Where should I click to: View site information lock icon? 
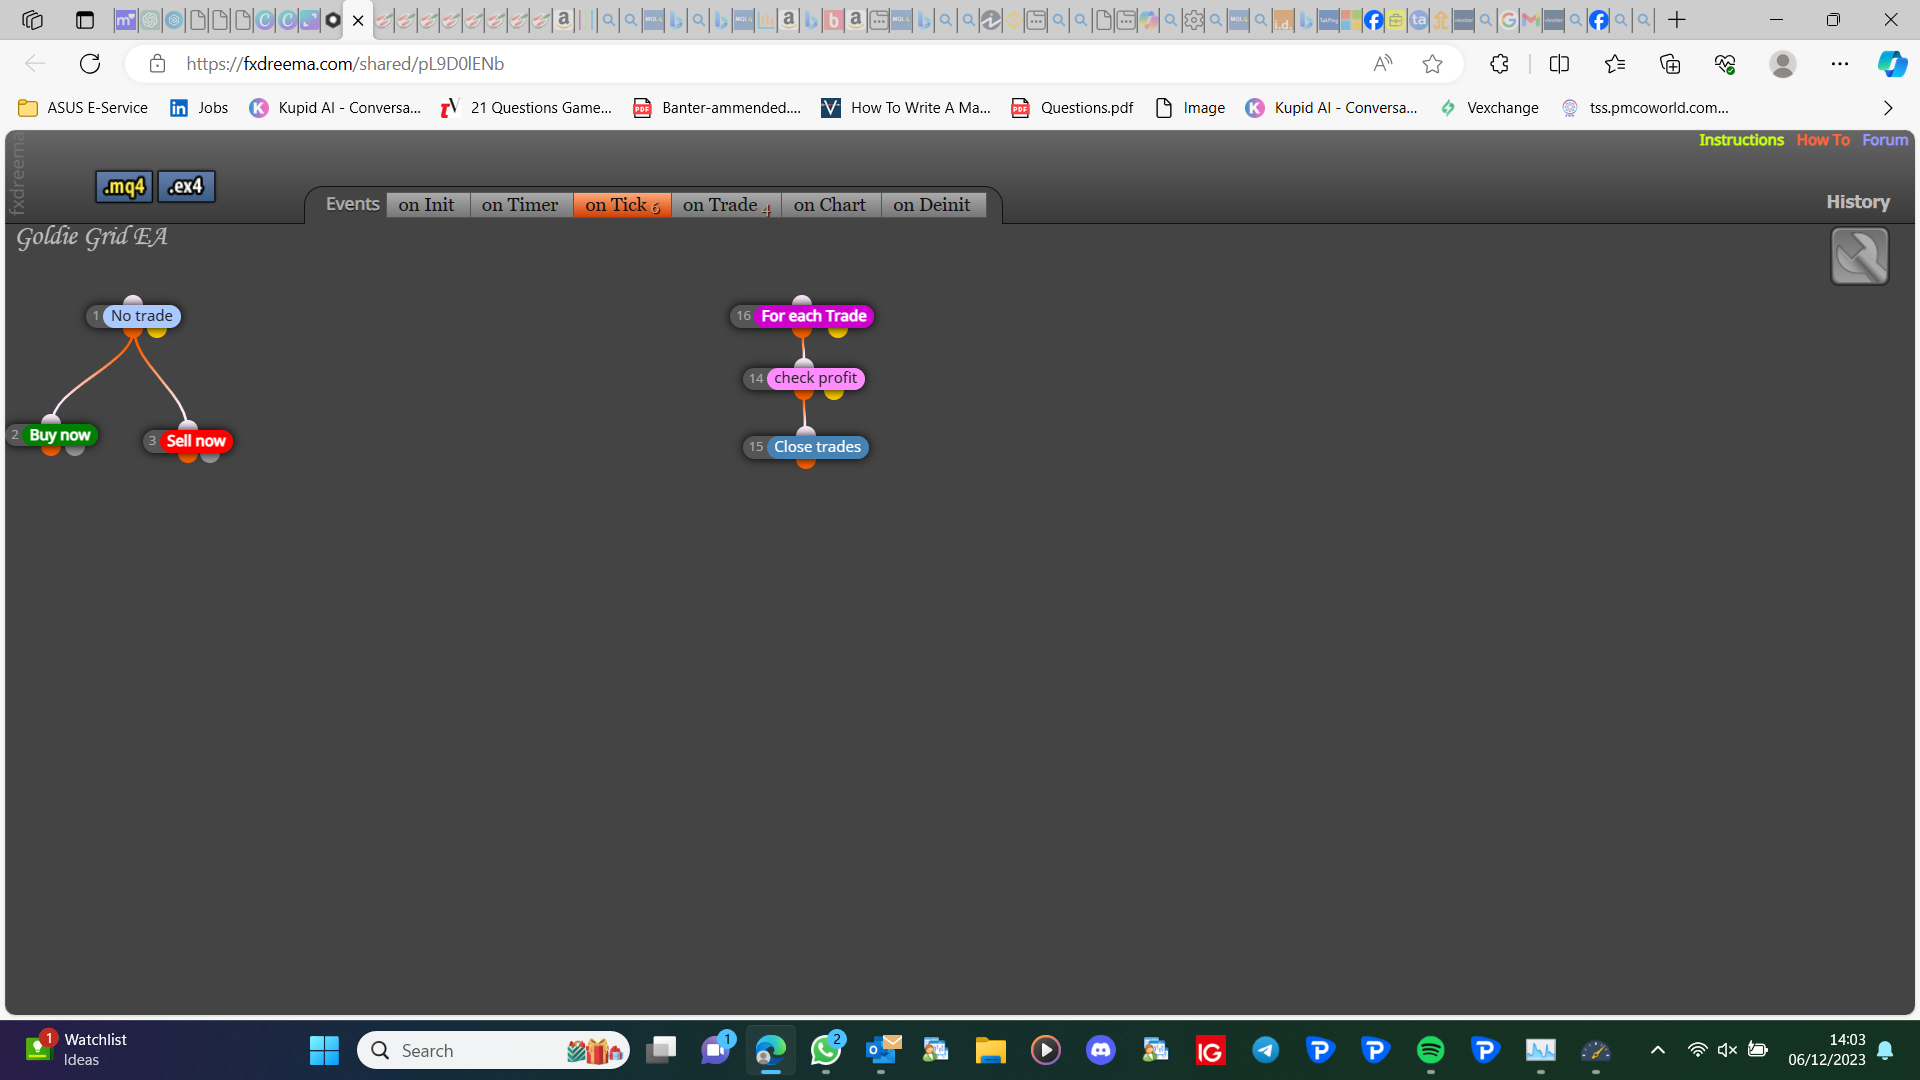pyautogui.click(x=157, y=64)
